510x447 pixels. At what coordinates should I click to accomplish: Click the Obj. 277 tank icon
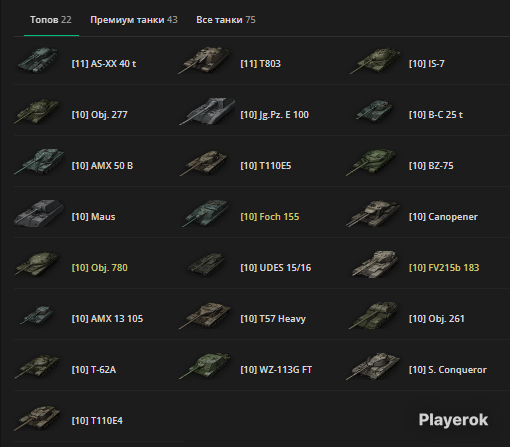(x=37, y=111)
